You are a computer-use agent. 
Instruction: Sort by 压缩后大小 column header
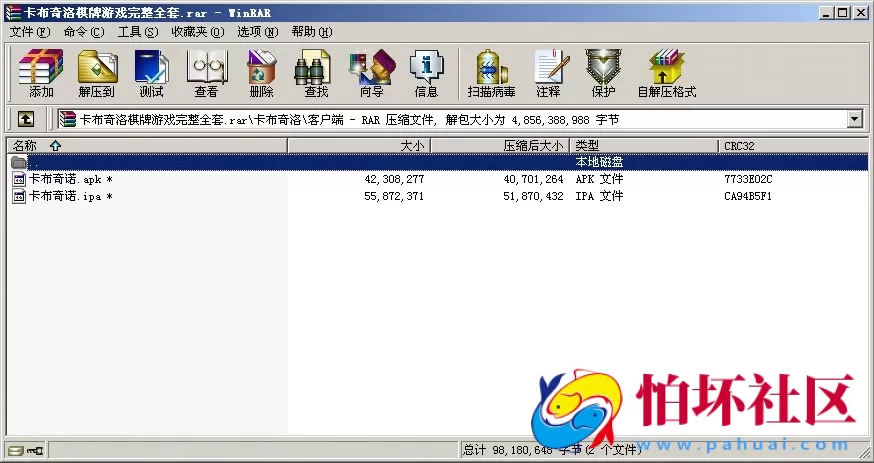click(500, 146)
